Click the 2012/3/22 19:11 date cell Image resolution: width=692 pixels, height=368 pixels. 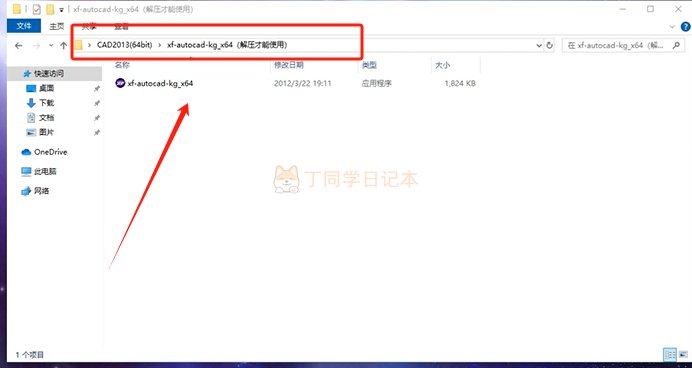click(302, 83)
